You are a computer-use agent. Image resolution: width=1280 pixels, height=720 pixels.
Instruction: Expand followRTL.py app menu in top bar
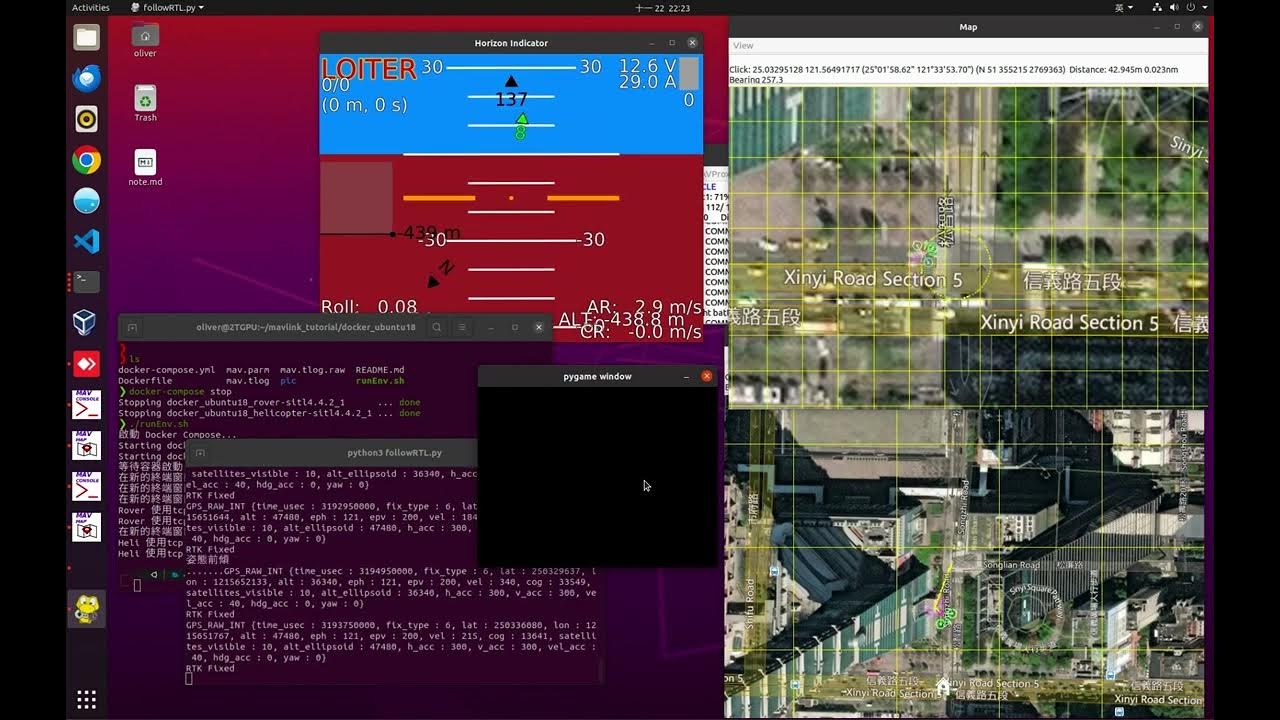pyautogui.click(x=167, y=7)
